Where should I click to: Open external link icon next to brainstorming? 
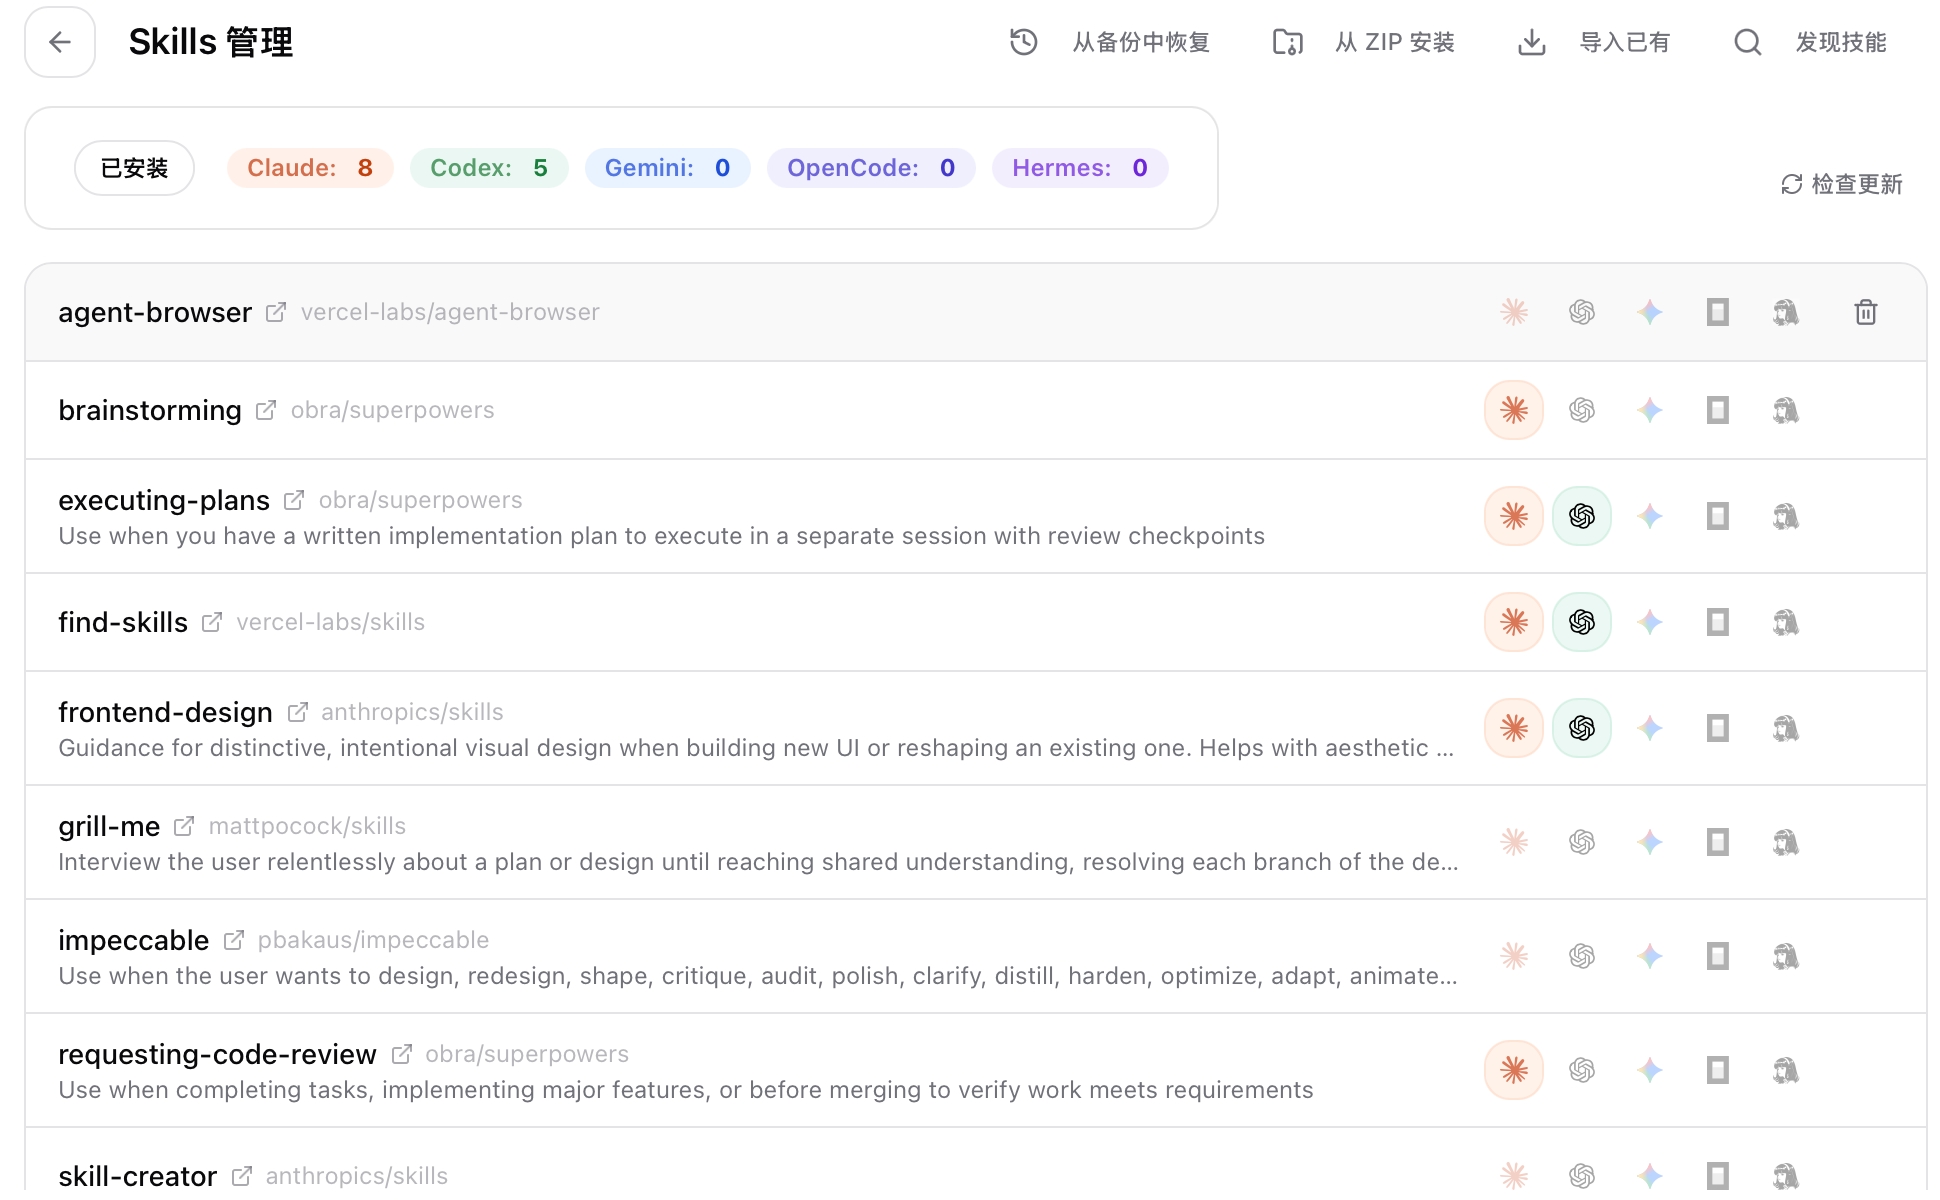click(x=266, y=410)
